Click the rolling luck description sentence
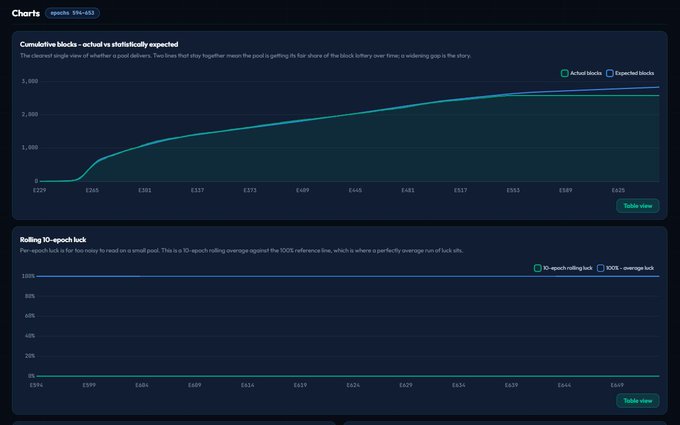This screenshot has width=680, height=425. pyautogui.click(x=241, y=251)
